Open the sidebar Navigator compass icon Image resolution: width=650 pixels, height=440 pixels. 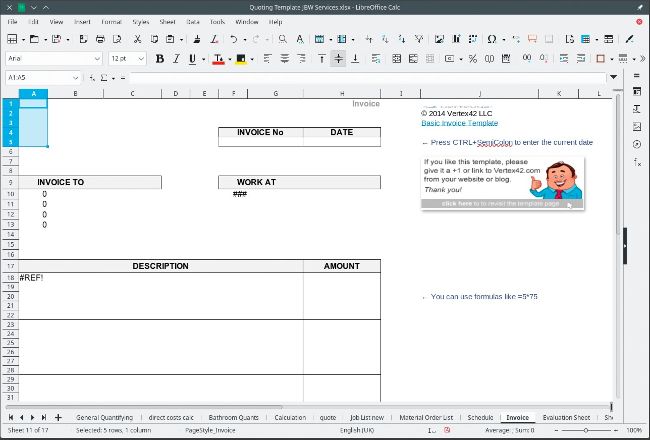click(637, 144)
